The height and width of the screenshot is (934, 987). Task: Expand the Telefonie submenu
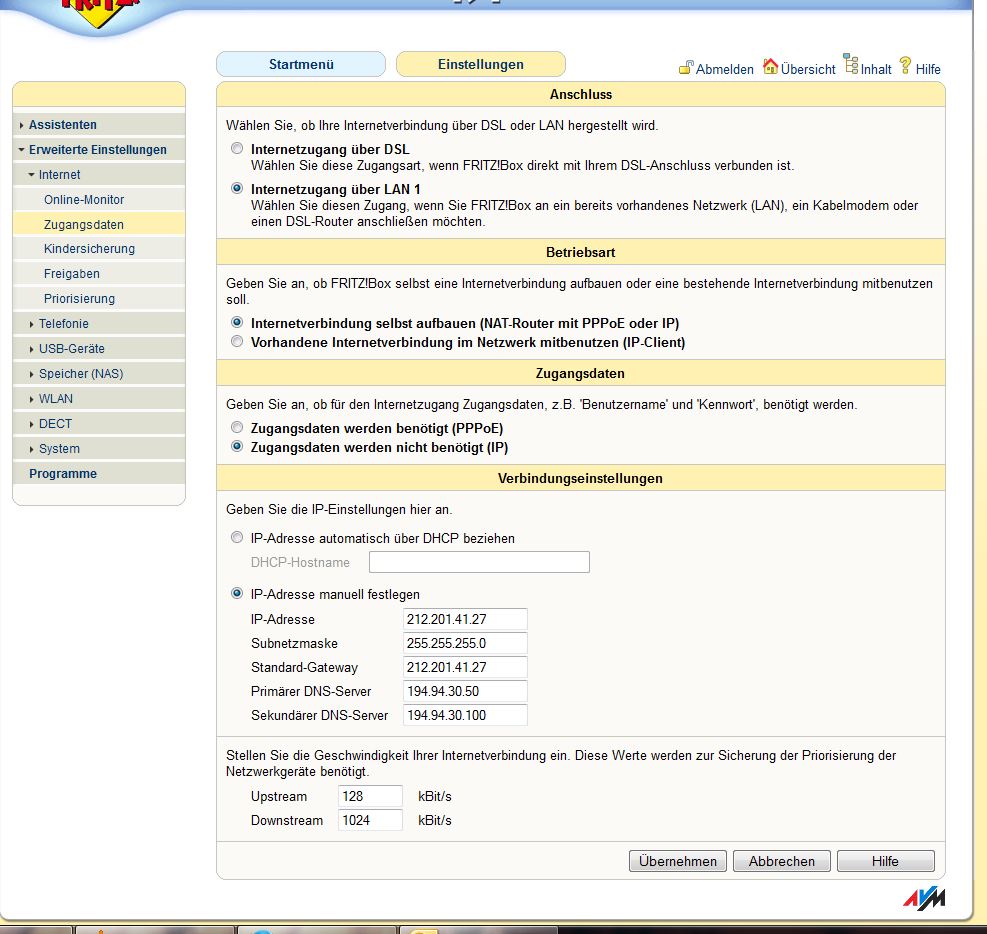click(x=99, y=324)
